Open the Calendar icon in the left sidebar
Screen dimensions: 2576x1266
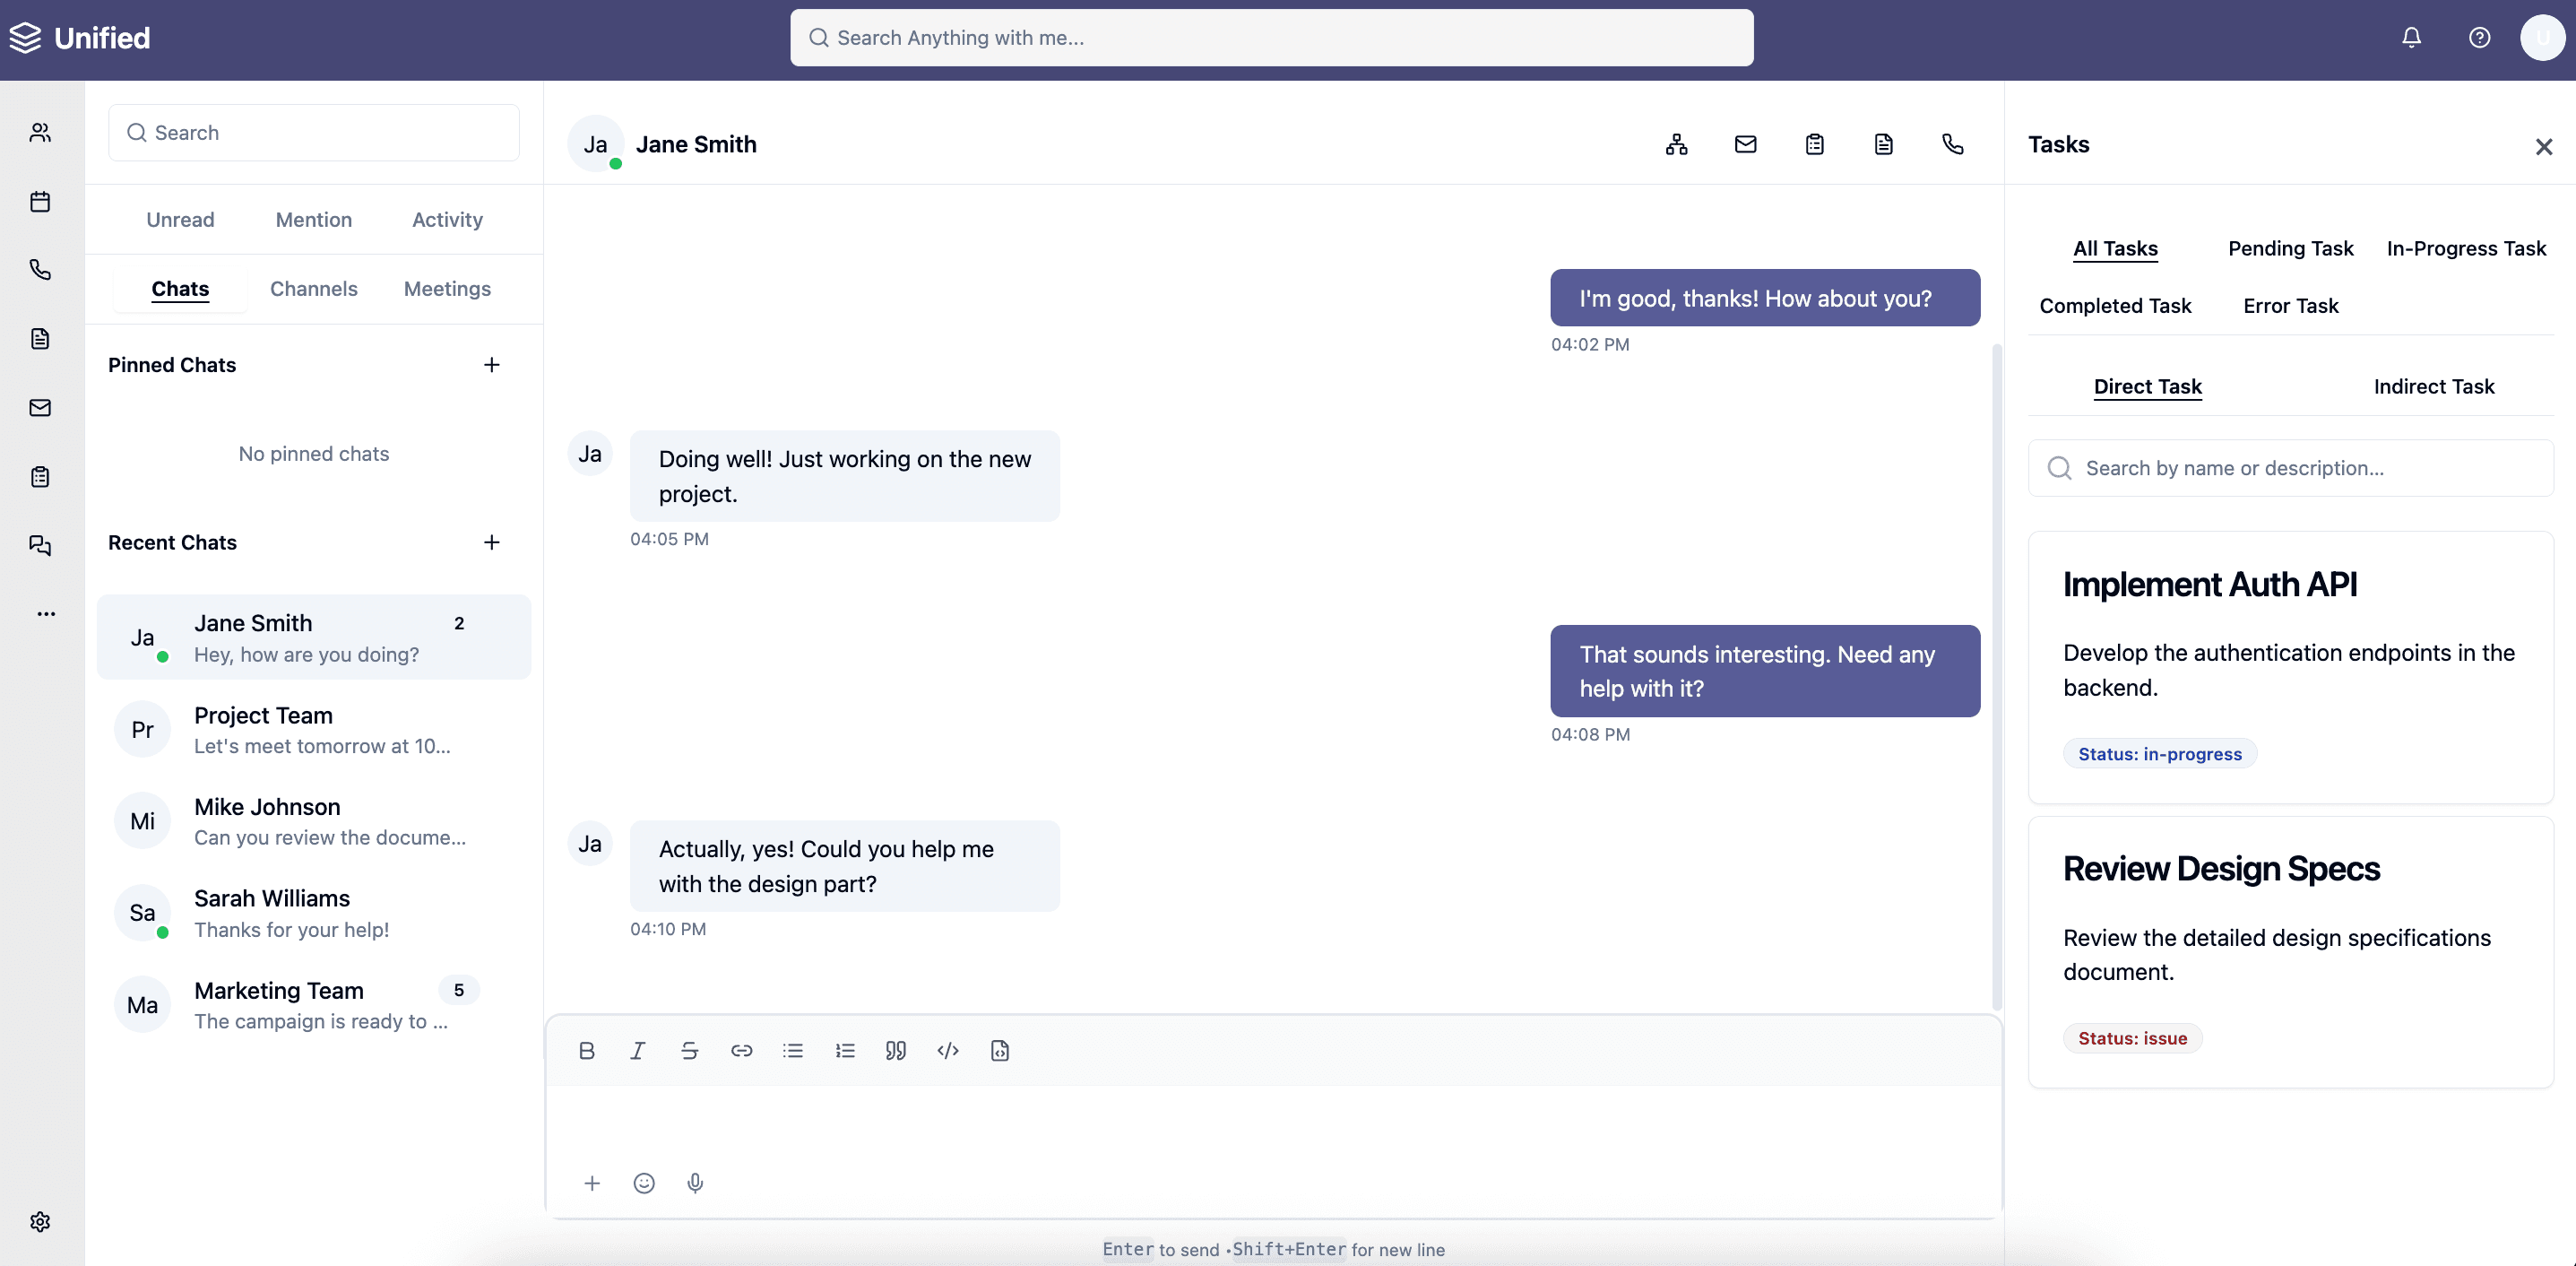point(39,201)
